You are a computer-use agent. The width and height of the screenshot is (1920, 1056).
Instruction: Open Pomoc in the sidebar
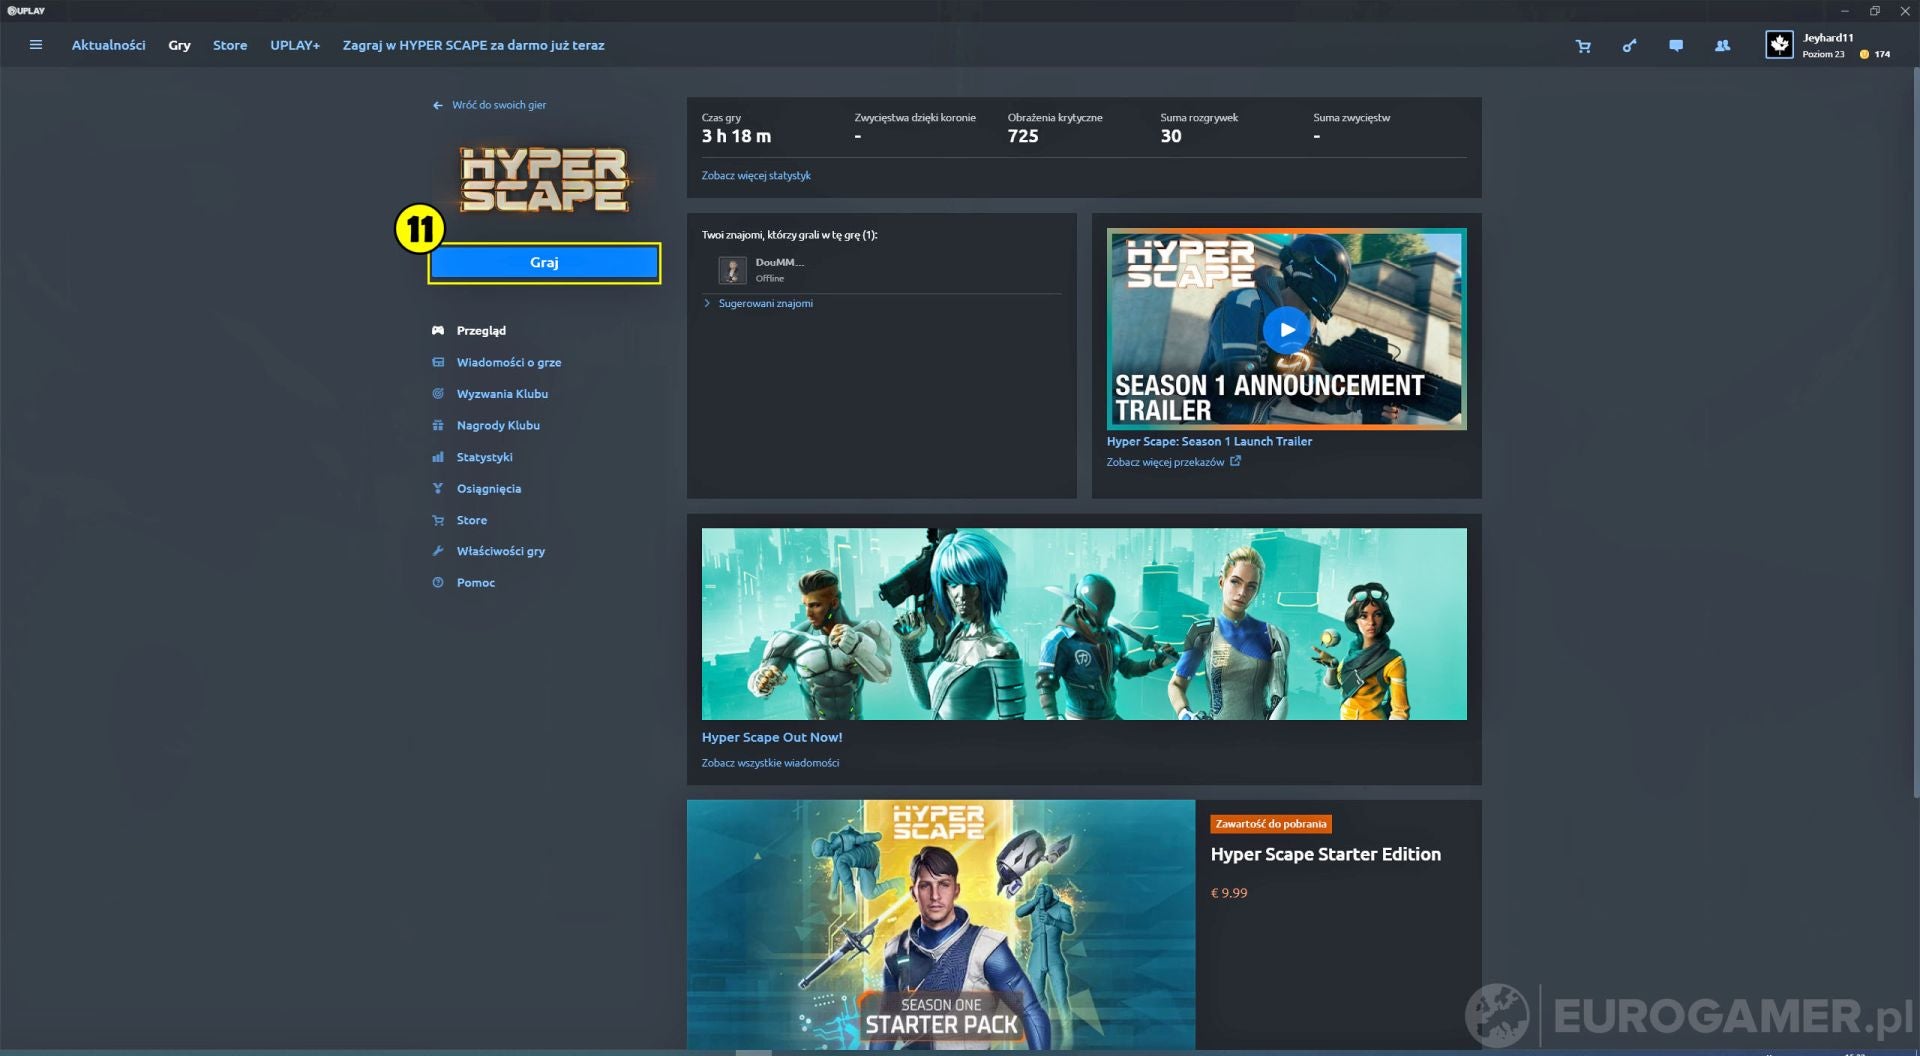pos(476,582)
